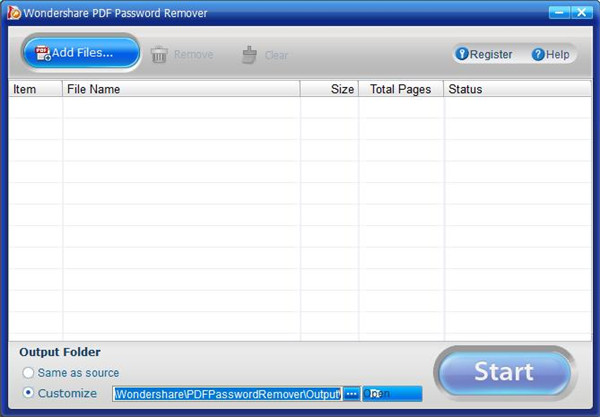Open the Help link

(x=551, y=54)
